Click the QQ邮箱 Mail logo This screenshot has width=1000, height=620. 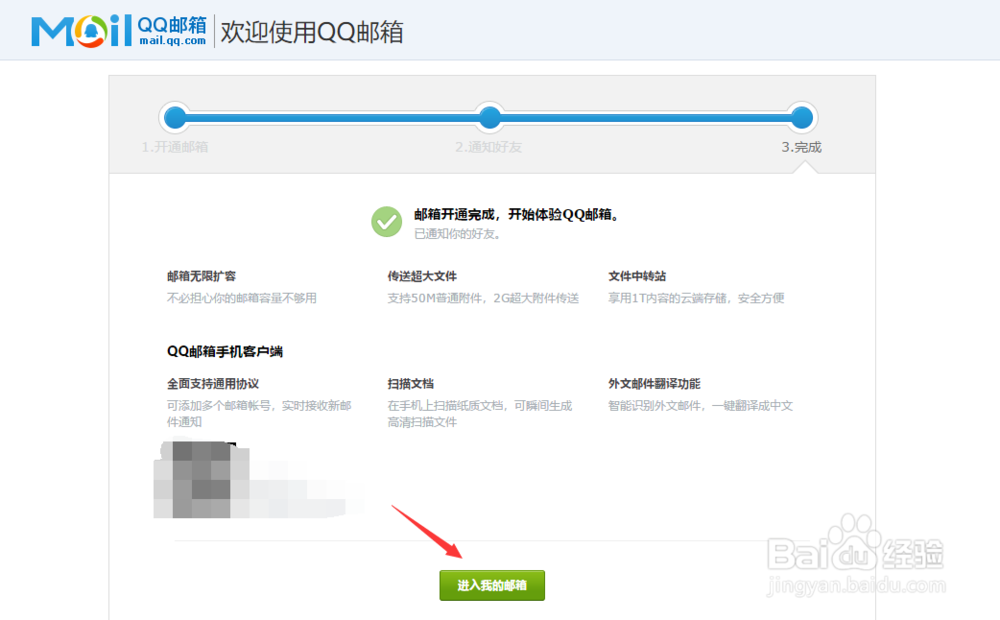pos(119,31)
